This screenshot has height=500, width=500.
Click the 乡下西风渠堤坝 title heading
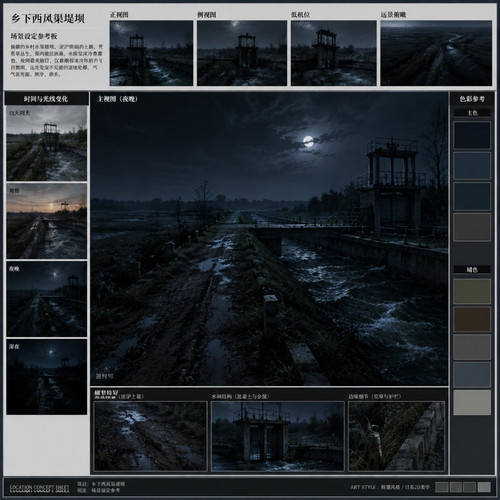click(48, 19)
